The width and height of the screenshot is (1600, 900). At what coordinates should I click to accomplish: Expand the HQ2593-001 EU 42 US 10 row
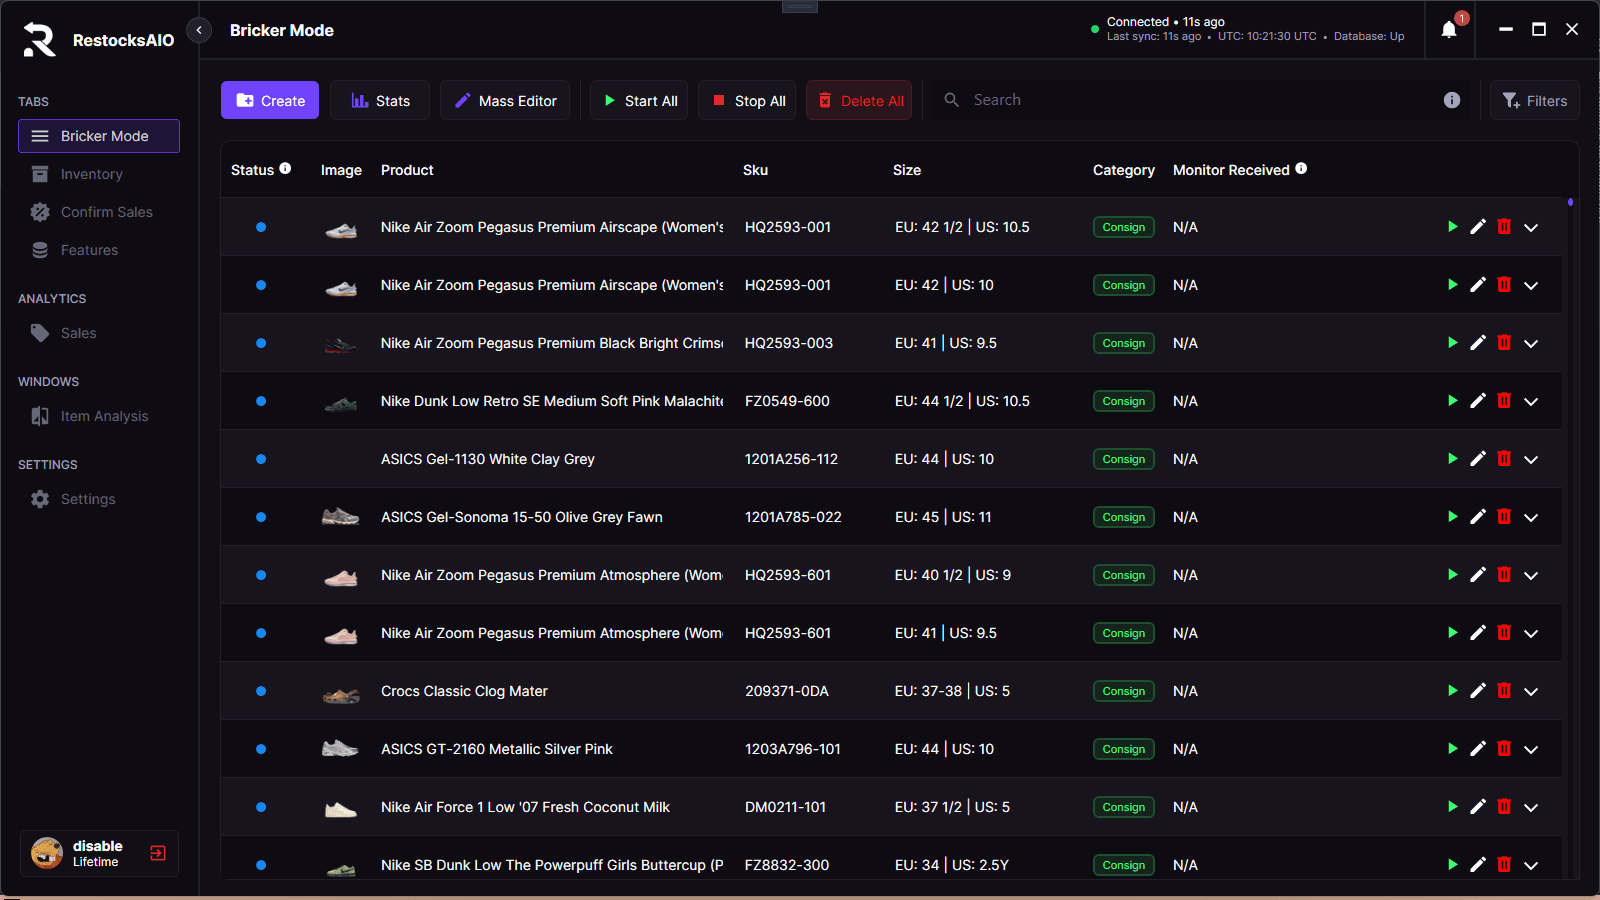(1531, 285)
